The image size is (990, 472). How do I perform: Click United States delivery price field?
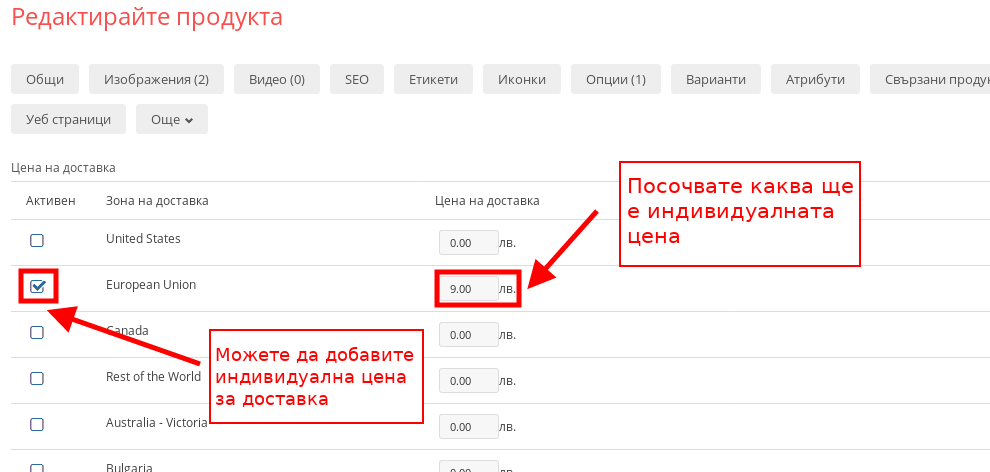(x=468, y=243)
